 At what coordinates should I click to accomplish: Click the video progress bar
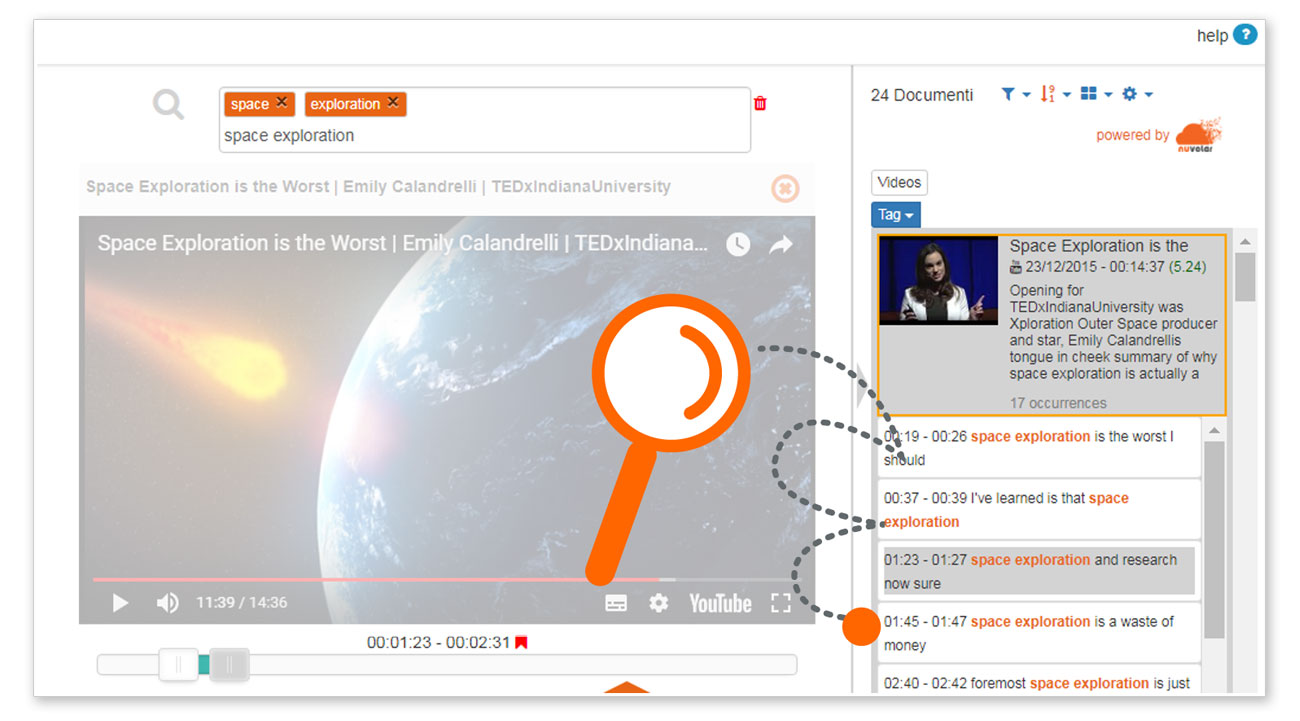click(x=446, y=579)
